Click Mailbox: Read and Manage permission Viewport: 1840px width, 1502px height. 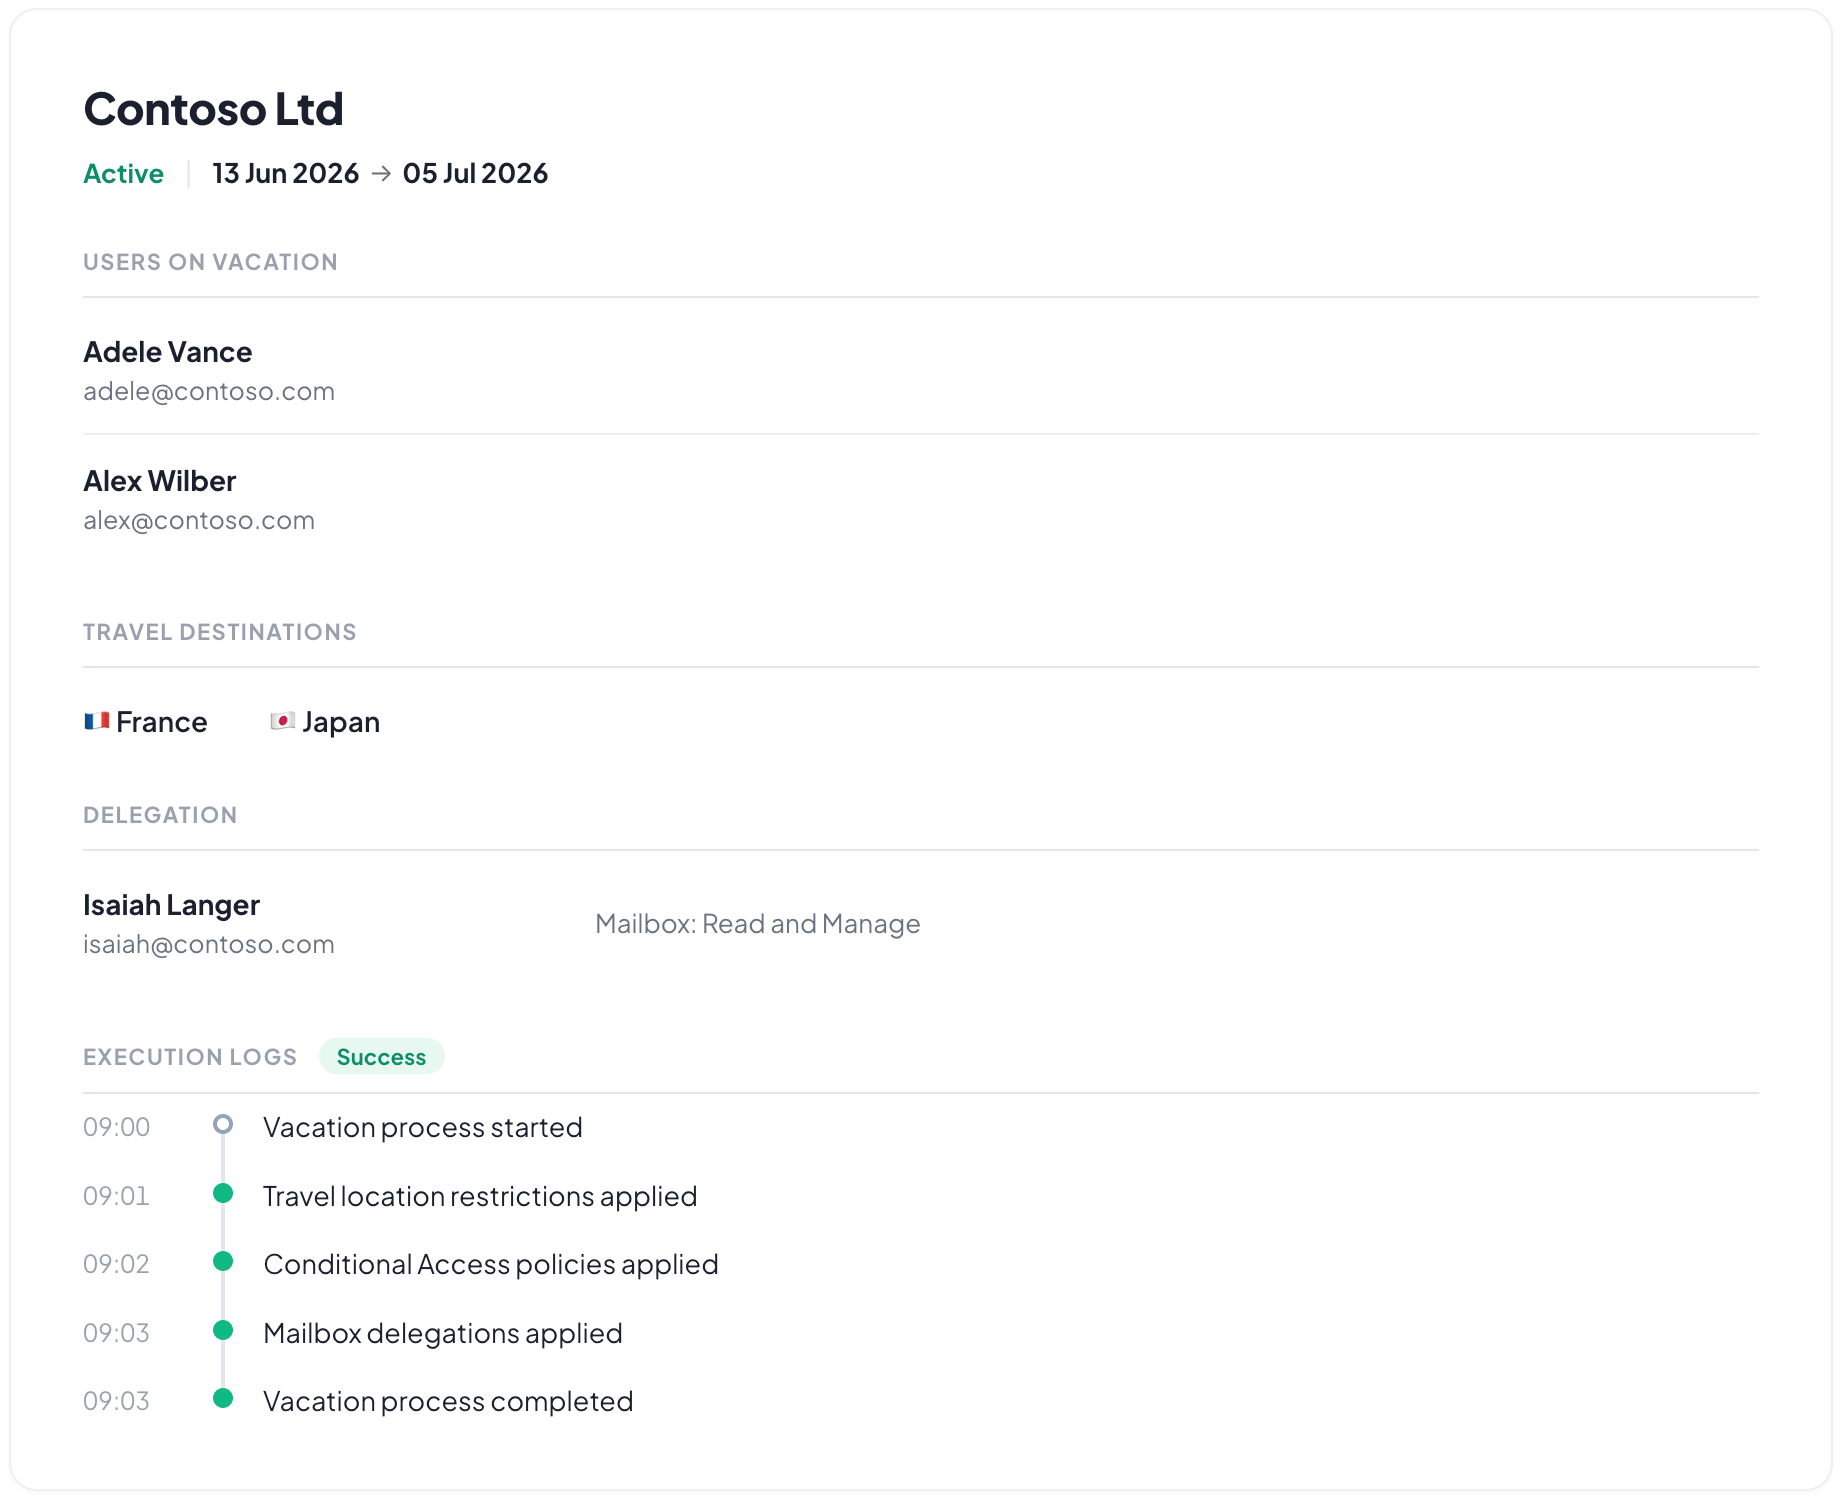pos(757,924)
